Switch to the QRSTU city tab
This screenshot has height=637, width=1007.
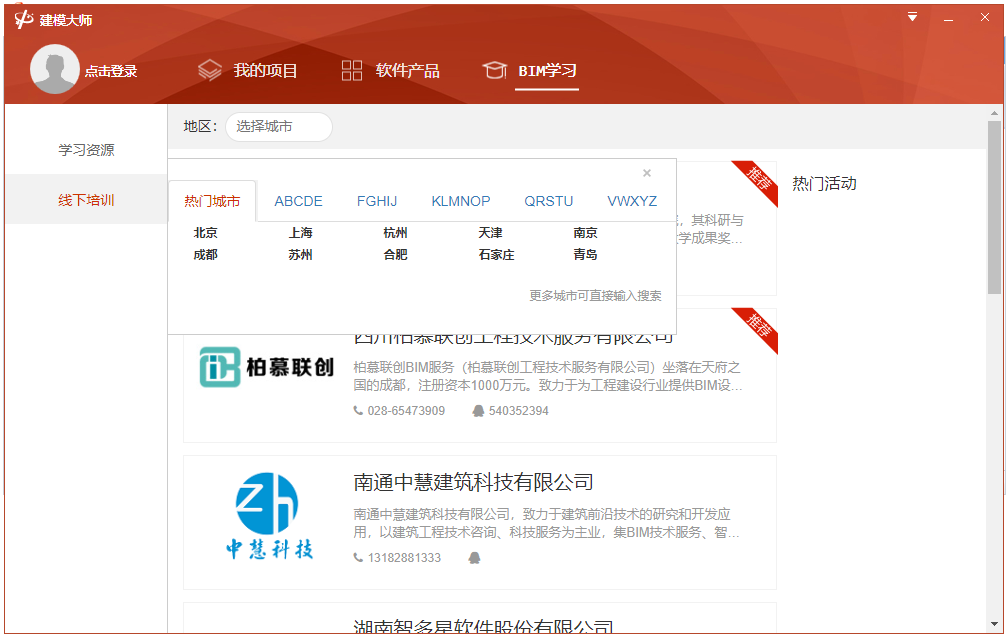point(548,201)
